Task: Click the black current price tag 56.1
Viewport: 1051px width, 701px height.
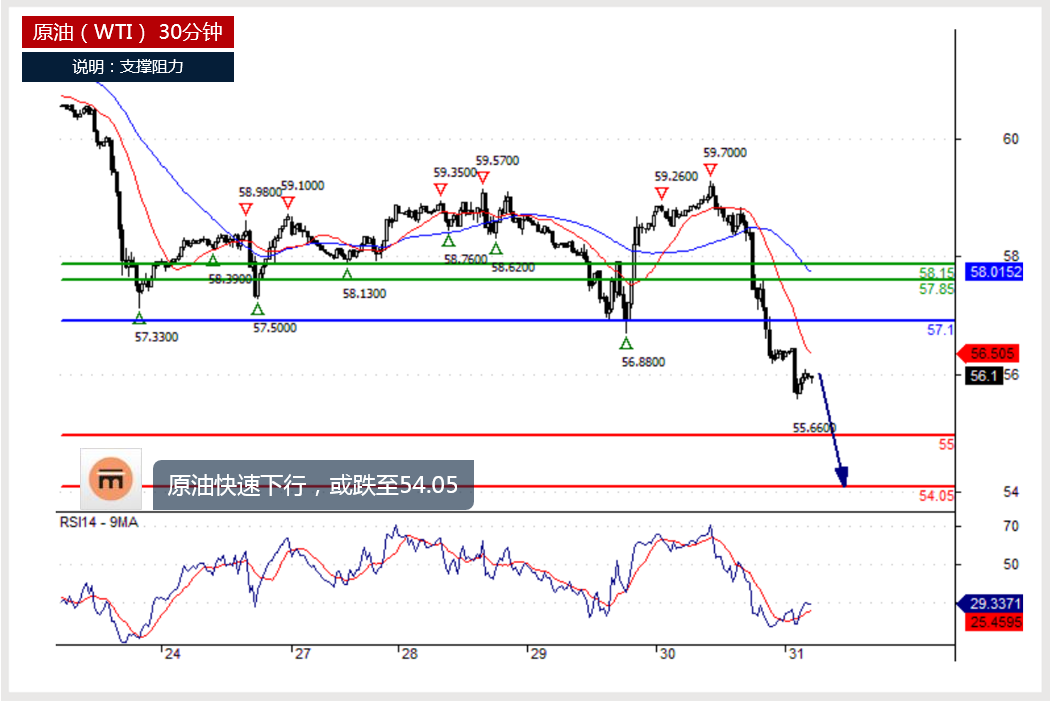Action: coord(983,375)
